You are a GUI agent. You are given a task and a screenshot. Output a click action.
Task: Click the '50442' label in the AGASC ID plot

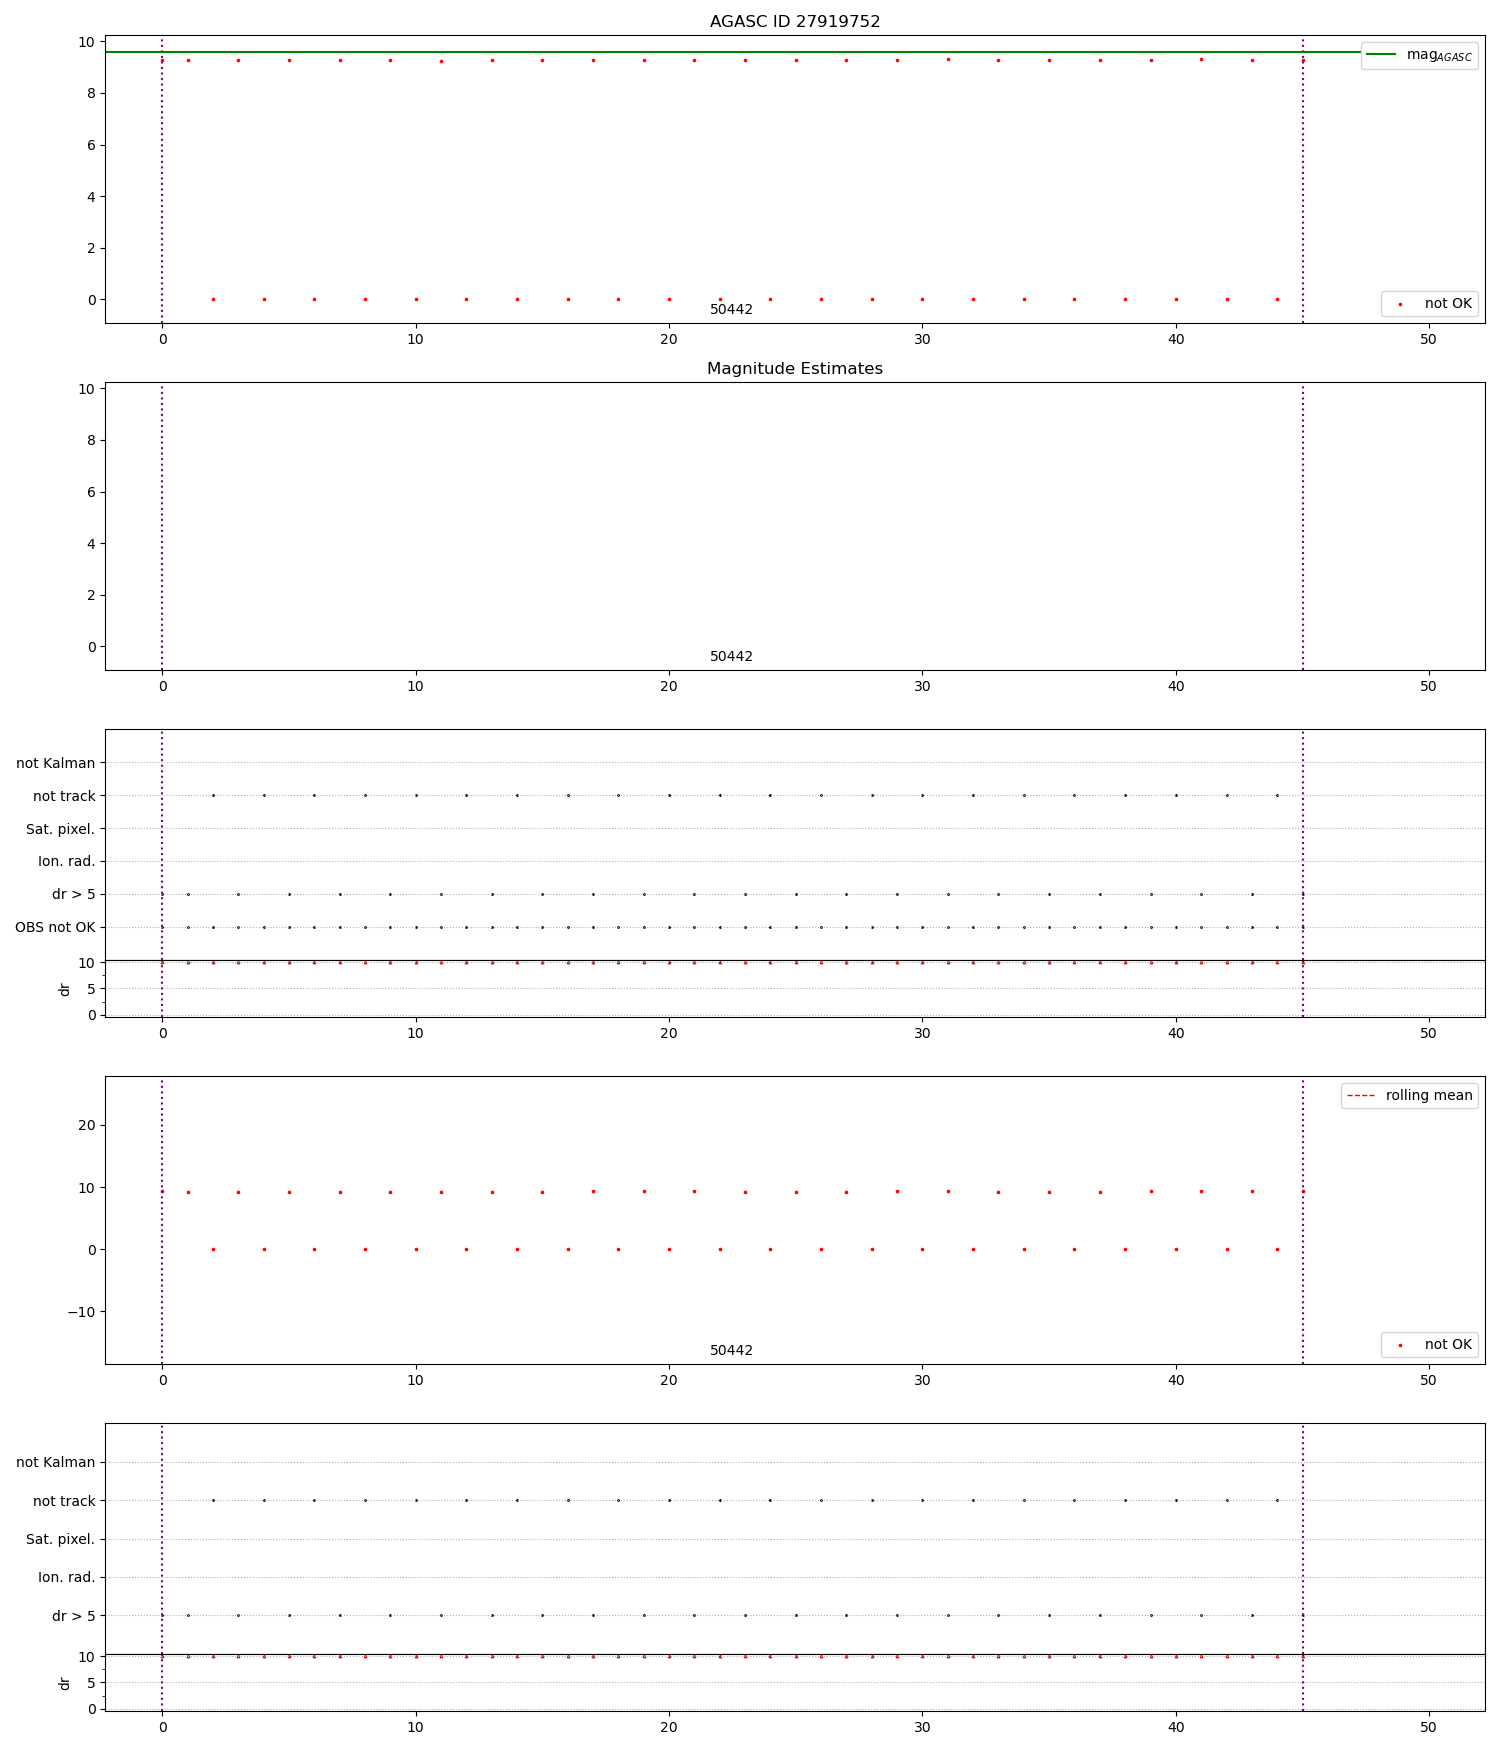click(x=731, y=310)
